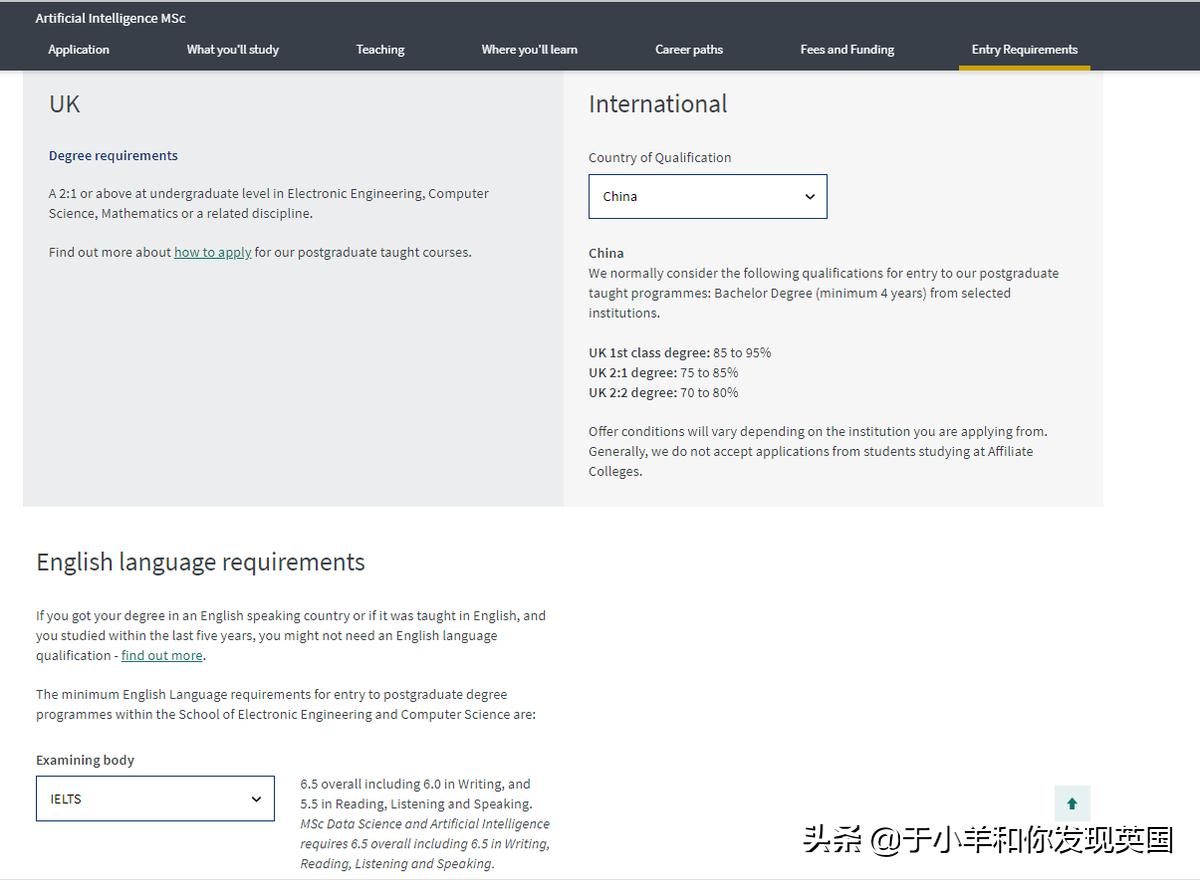Click the Examining body label

pos(85,760)
